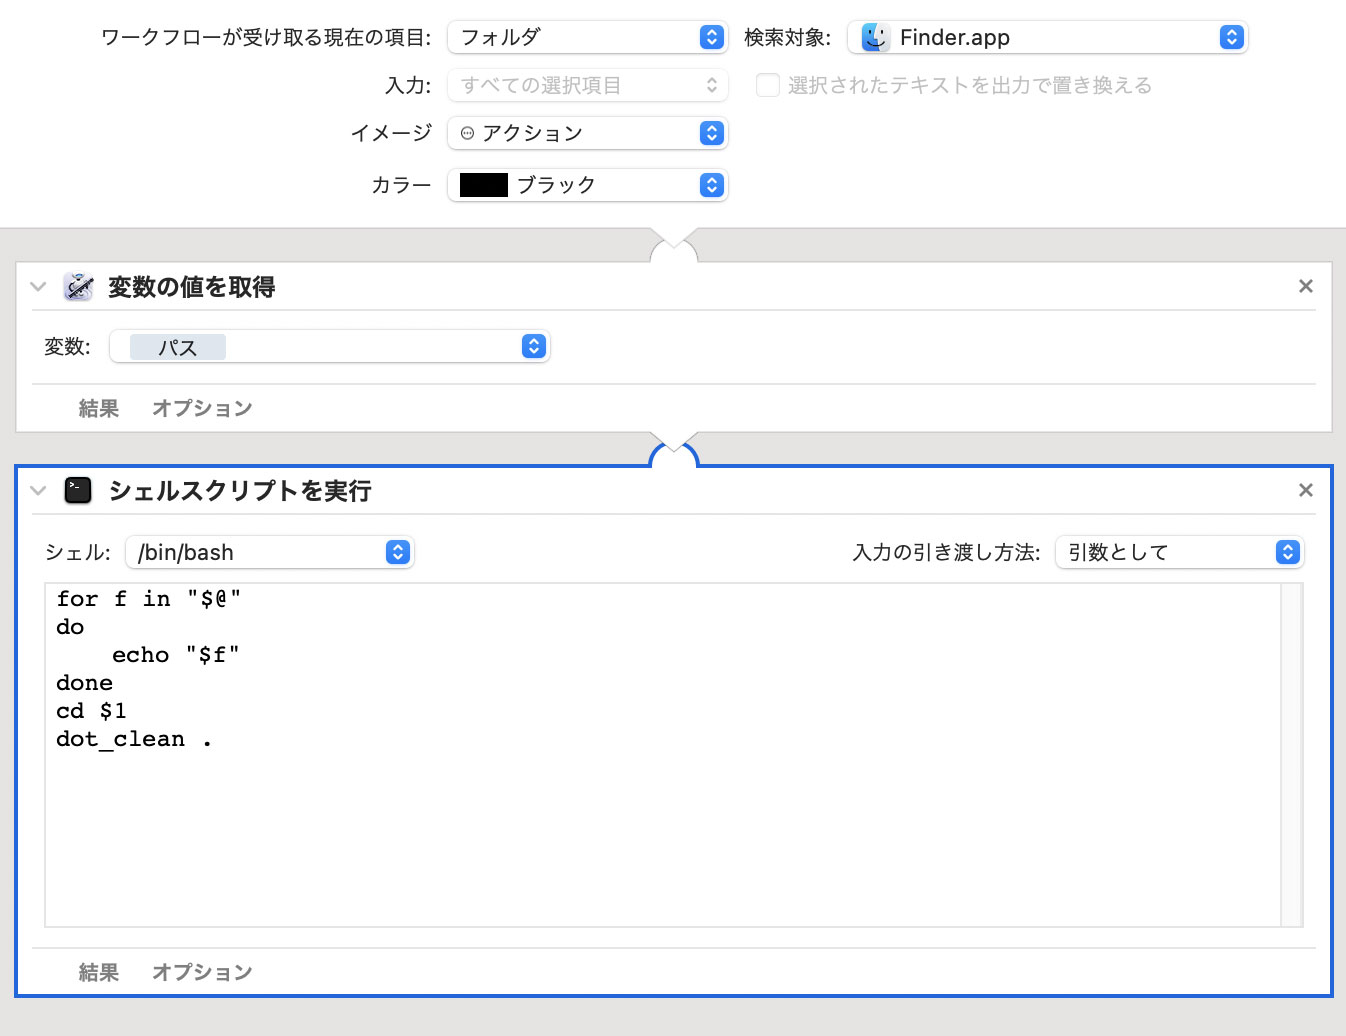Image resolution: width=1346 pixels, height=1036 pixels.
Task: Enable 選択されたテキストを出力で置き換える checkbox
Action: (768, 86)
